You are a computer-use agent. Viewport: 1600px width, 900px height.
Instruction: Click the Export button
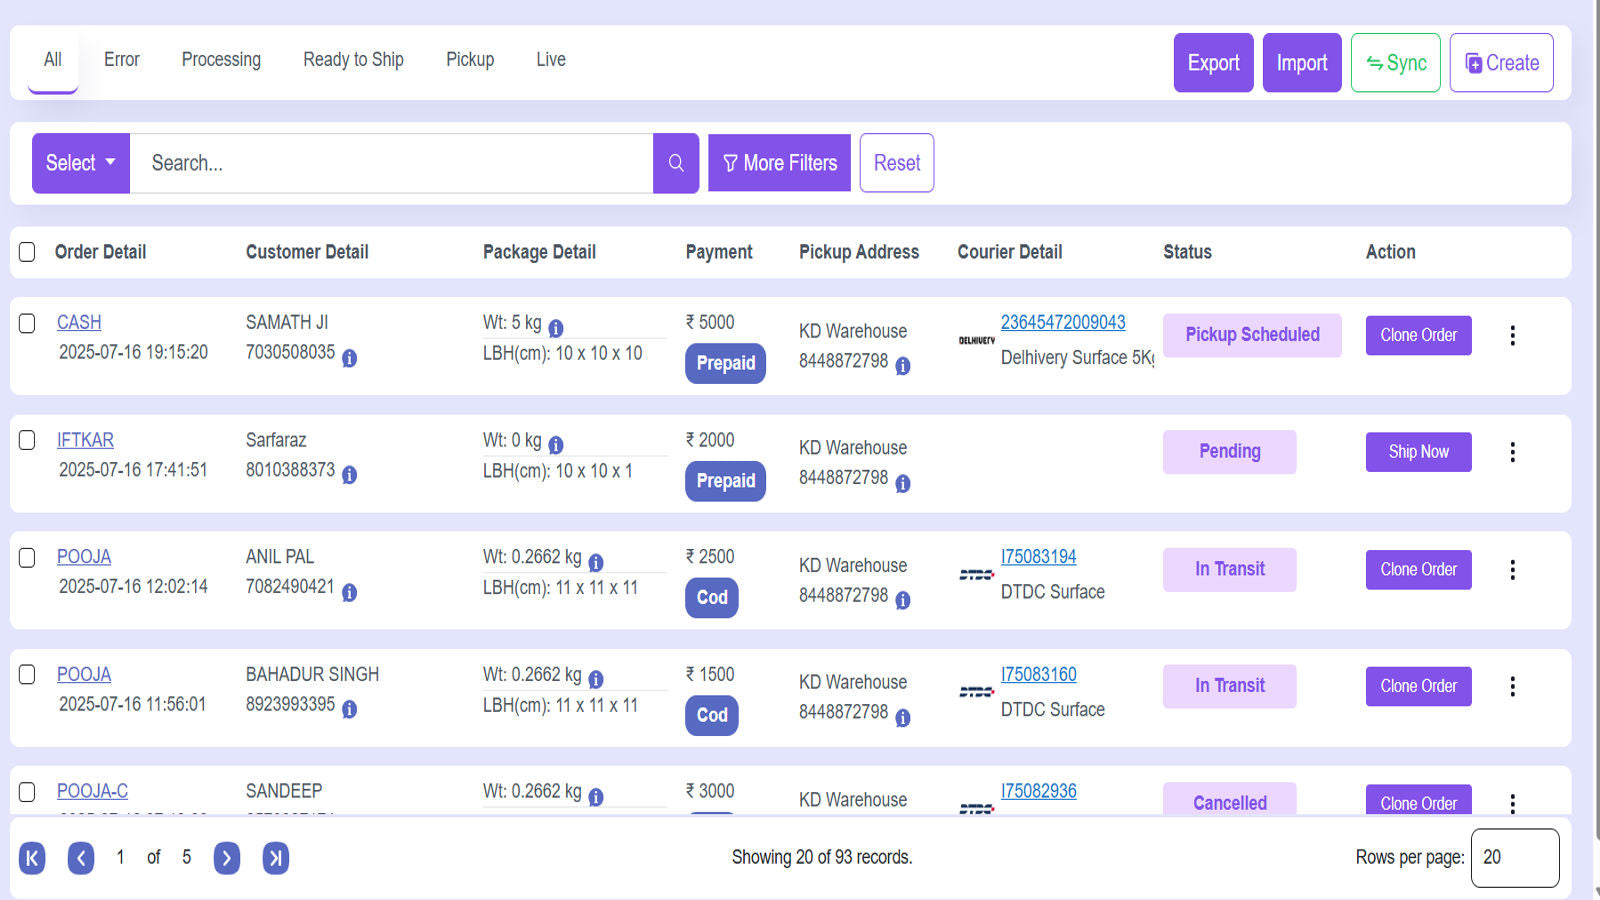(x=1213, y=63)
